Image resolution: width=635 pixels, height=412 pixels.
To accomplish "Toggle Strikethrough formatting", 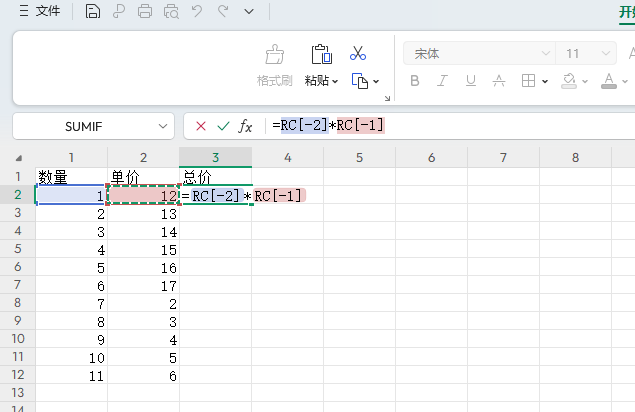I will (x=499, y=81).
